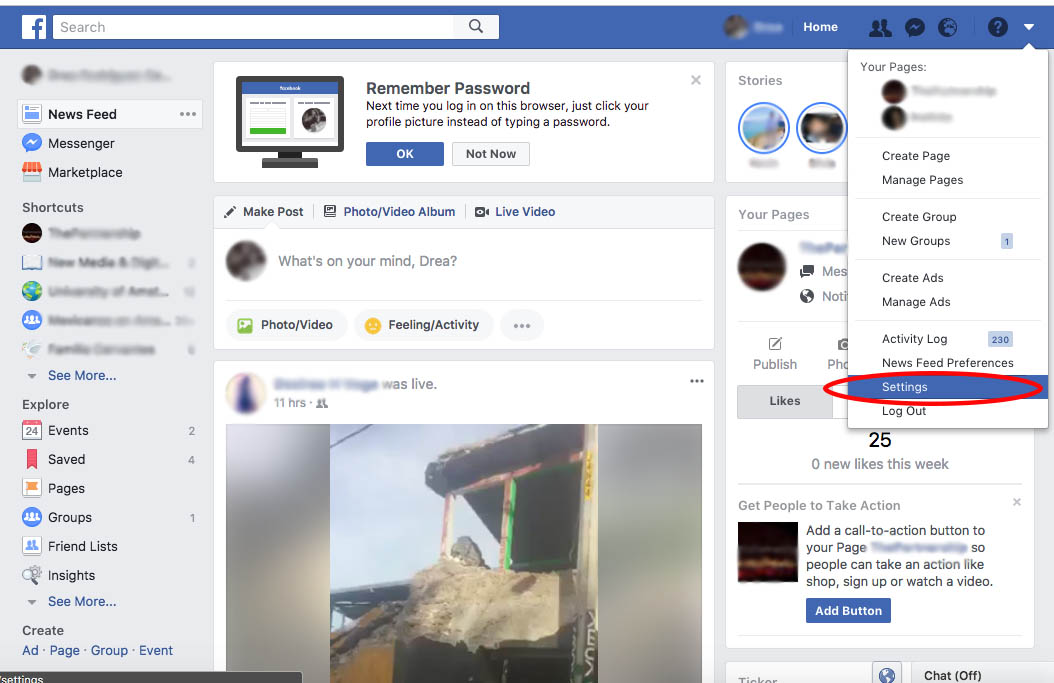
Task: Click the Pages flag icon
Action: (x=32, y=488)
